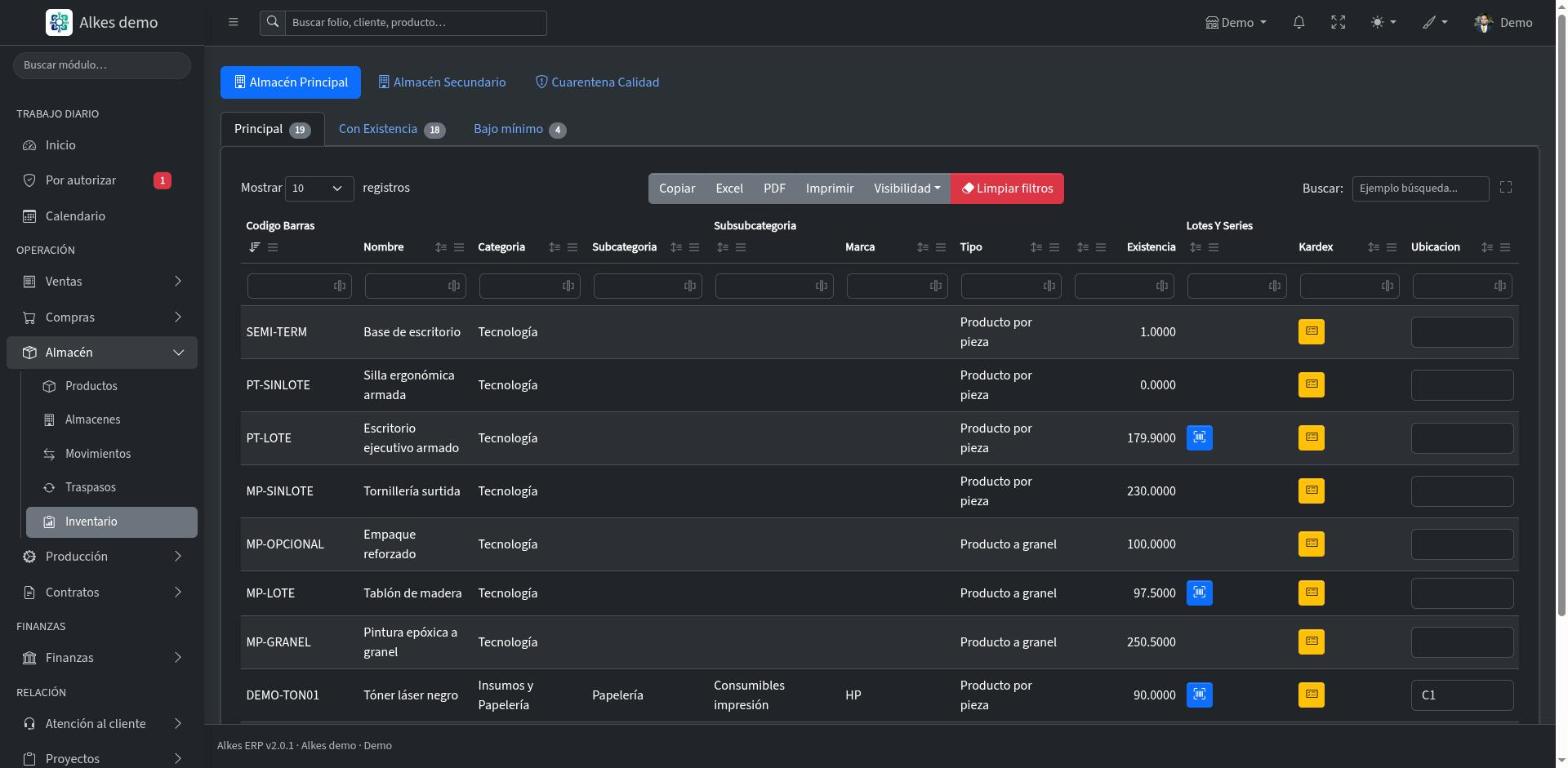Focus the Buscar table search field
Image resolution: width=1568 pixels, height=768 pixels.
(x=1420, y=188)
